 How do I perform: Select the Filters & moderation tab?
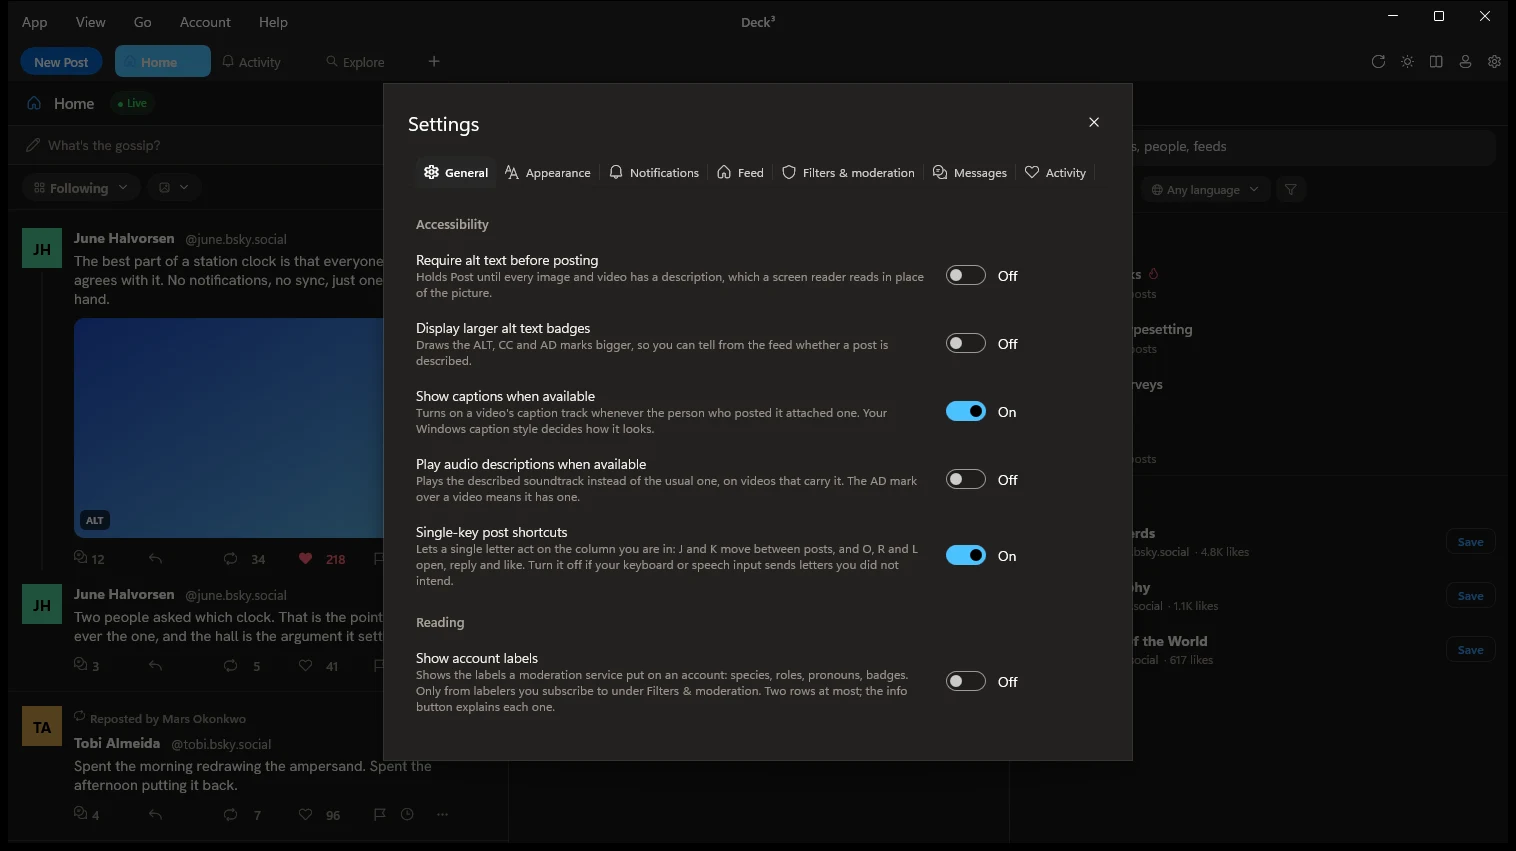click(x=848, y=172)
